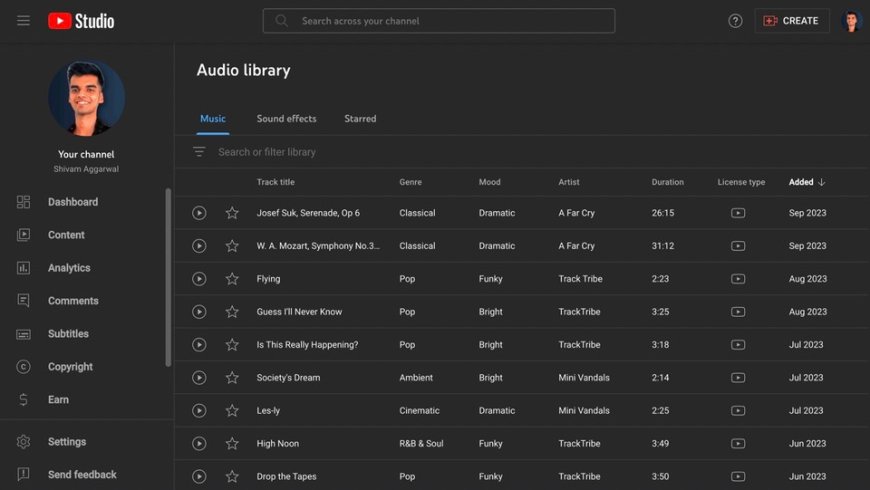The height and width of the screenshot is (490, 870).
Task: Click license icon for Society's Dream
Action: coord(738,377)
